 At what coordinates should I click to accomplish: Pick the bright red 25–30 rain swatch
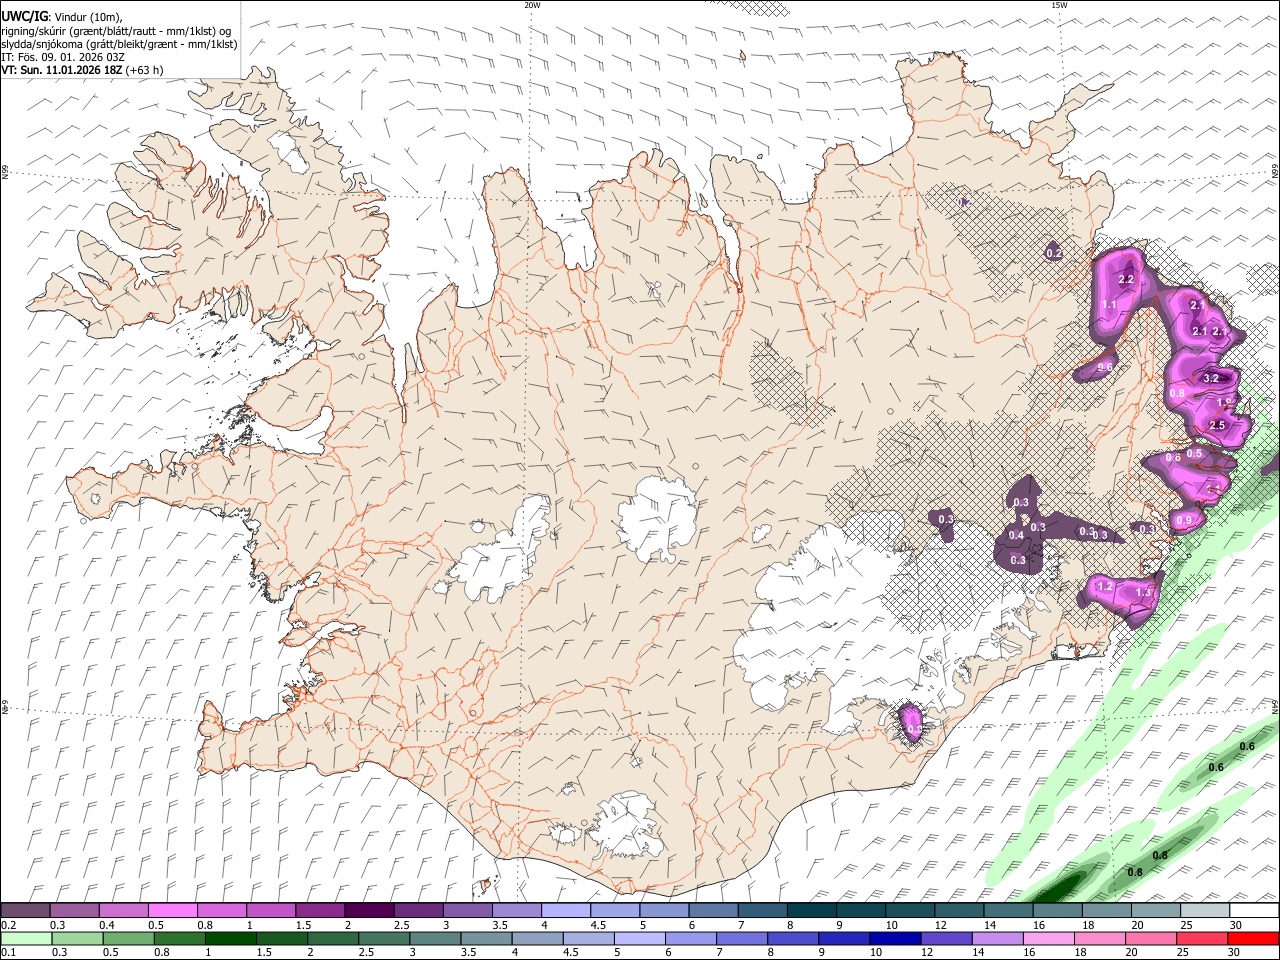click(x=1253, y=938)
